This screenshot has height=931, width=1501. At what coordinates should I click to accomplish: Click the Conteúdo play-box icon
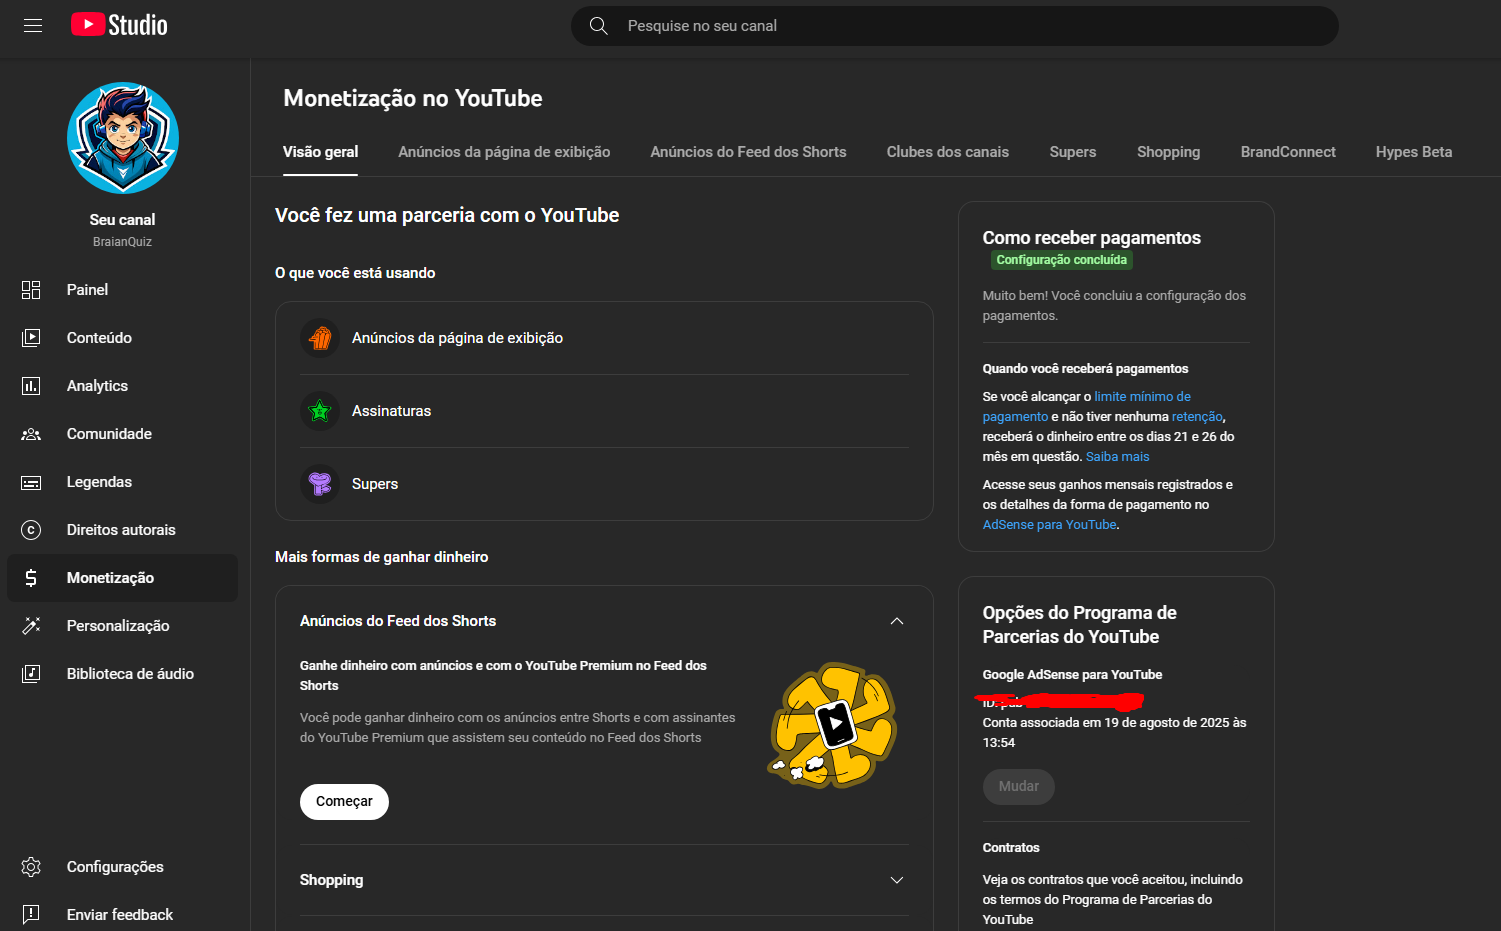pyautogui.click(x=31, y=338)
